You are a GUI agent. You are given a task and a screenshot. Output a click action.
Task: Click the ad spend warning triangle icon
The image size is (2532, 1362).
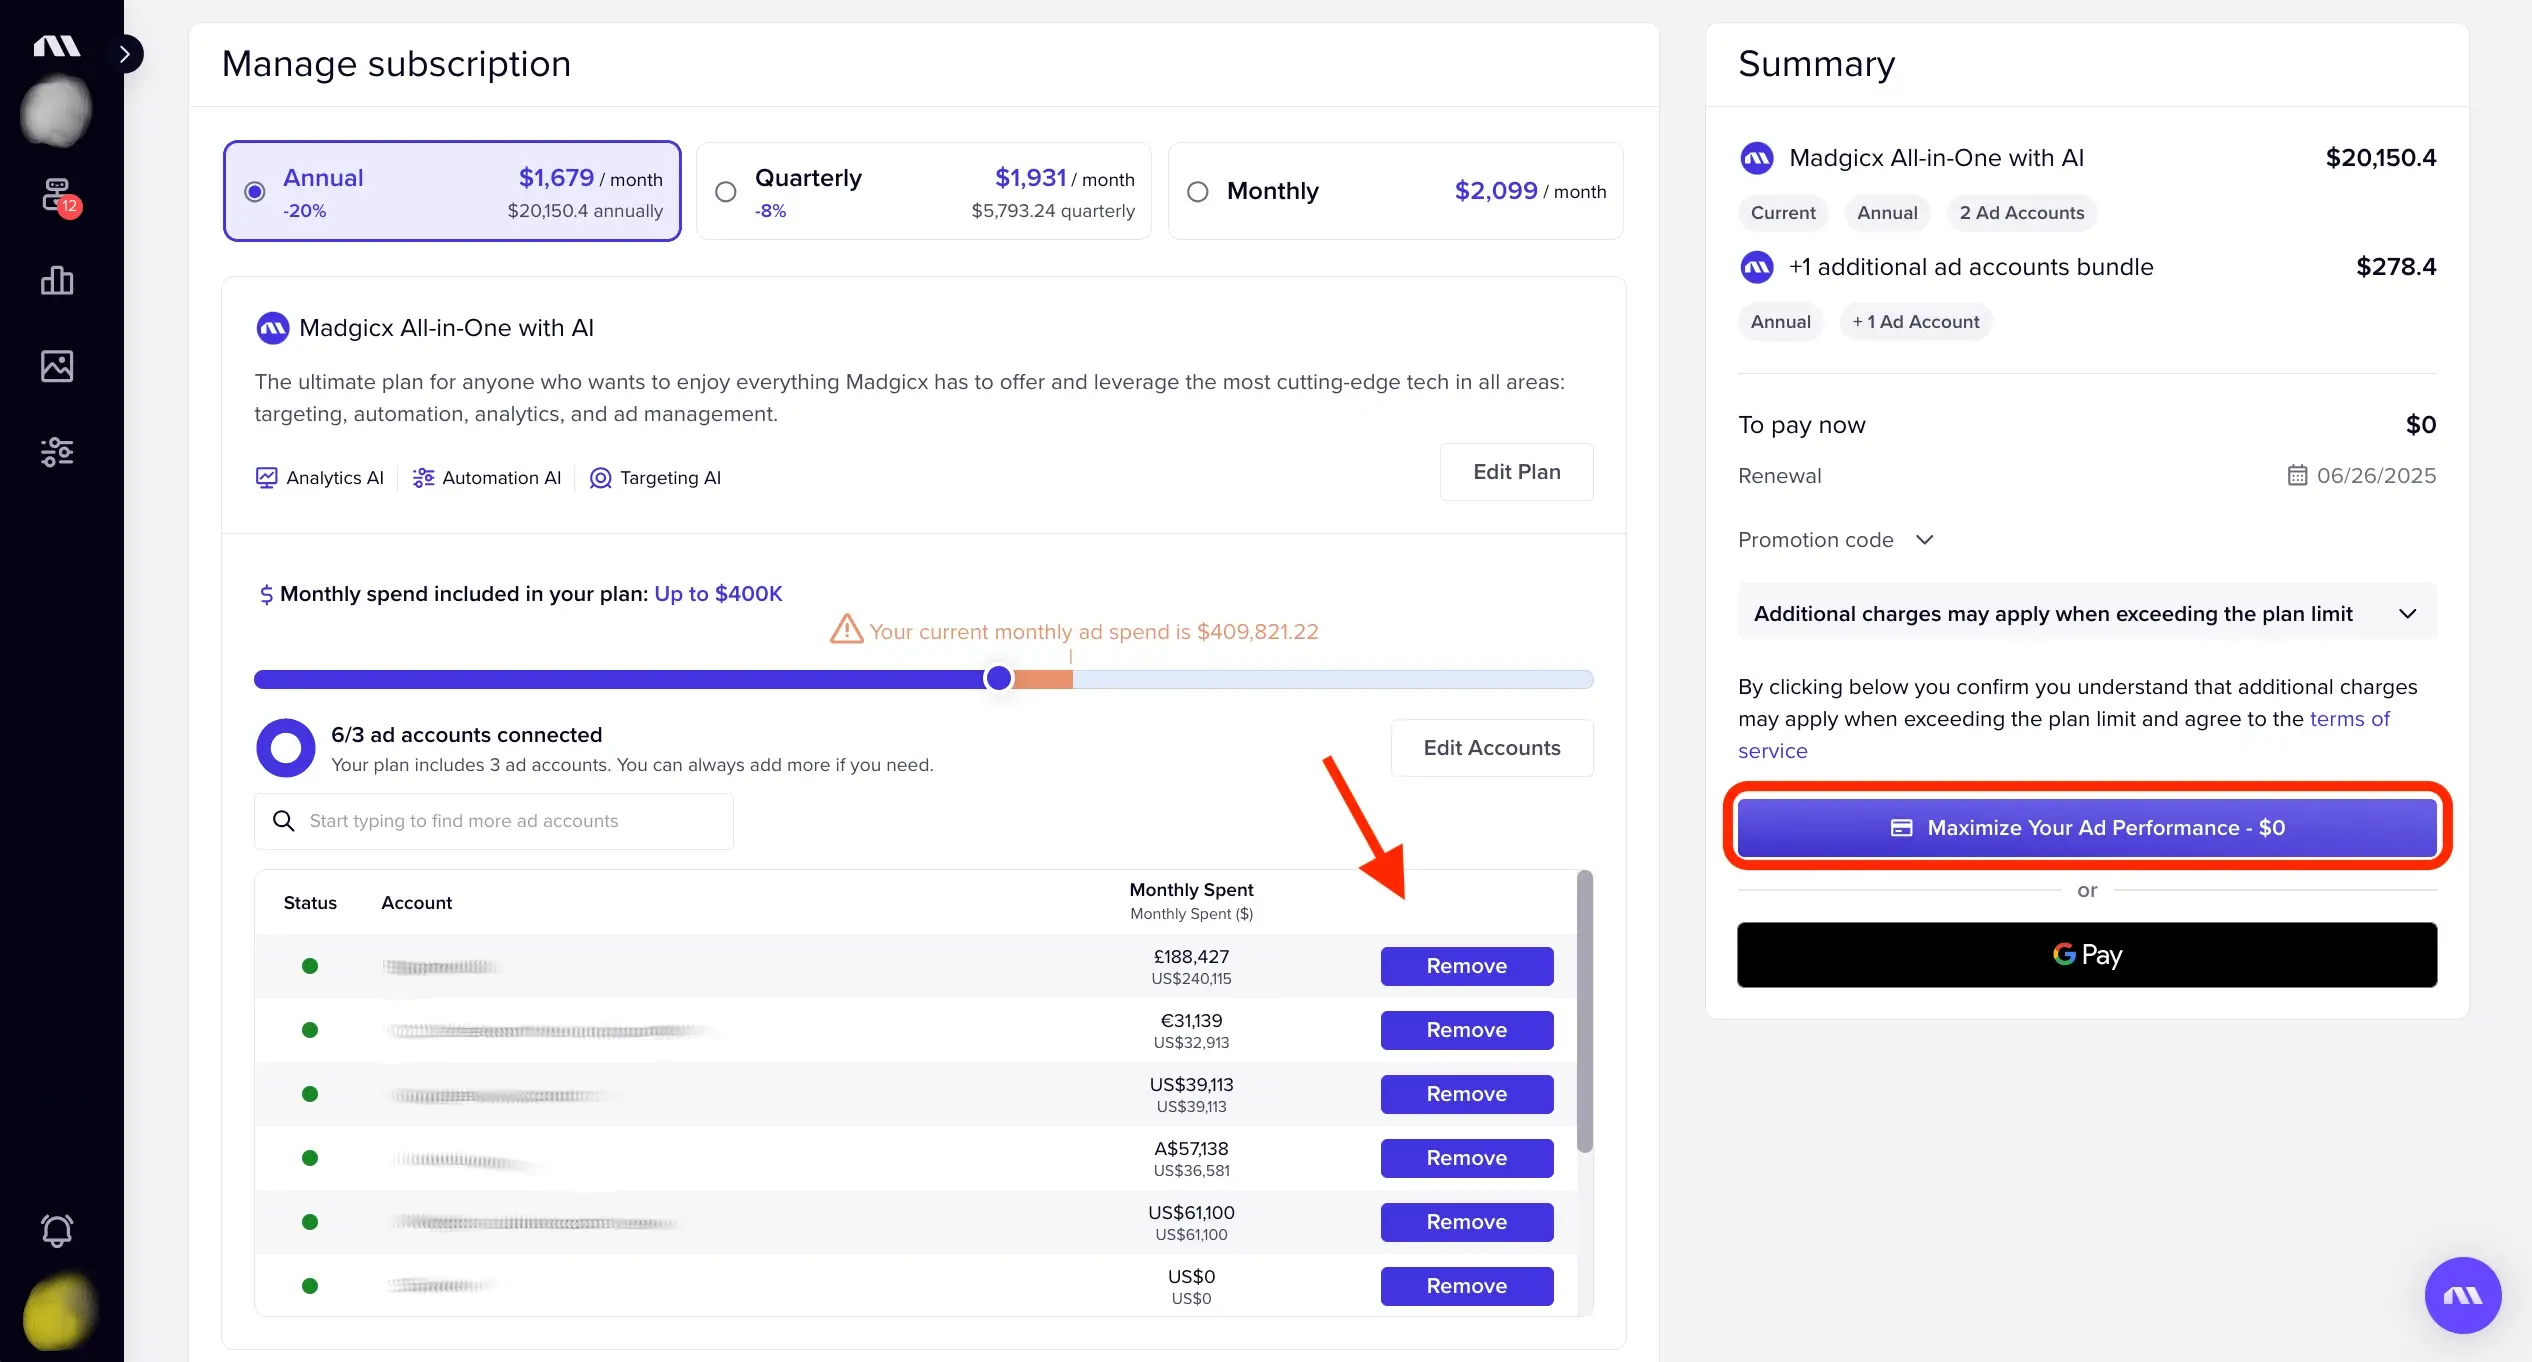846,630
